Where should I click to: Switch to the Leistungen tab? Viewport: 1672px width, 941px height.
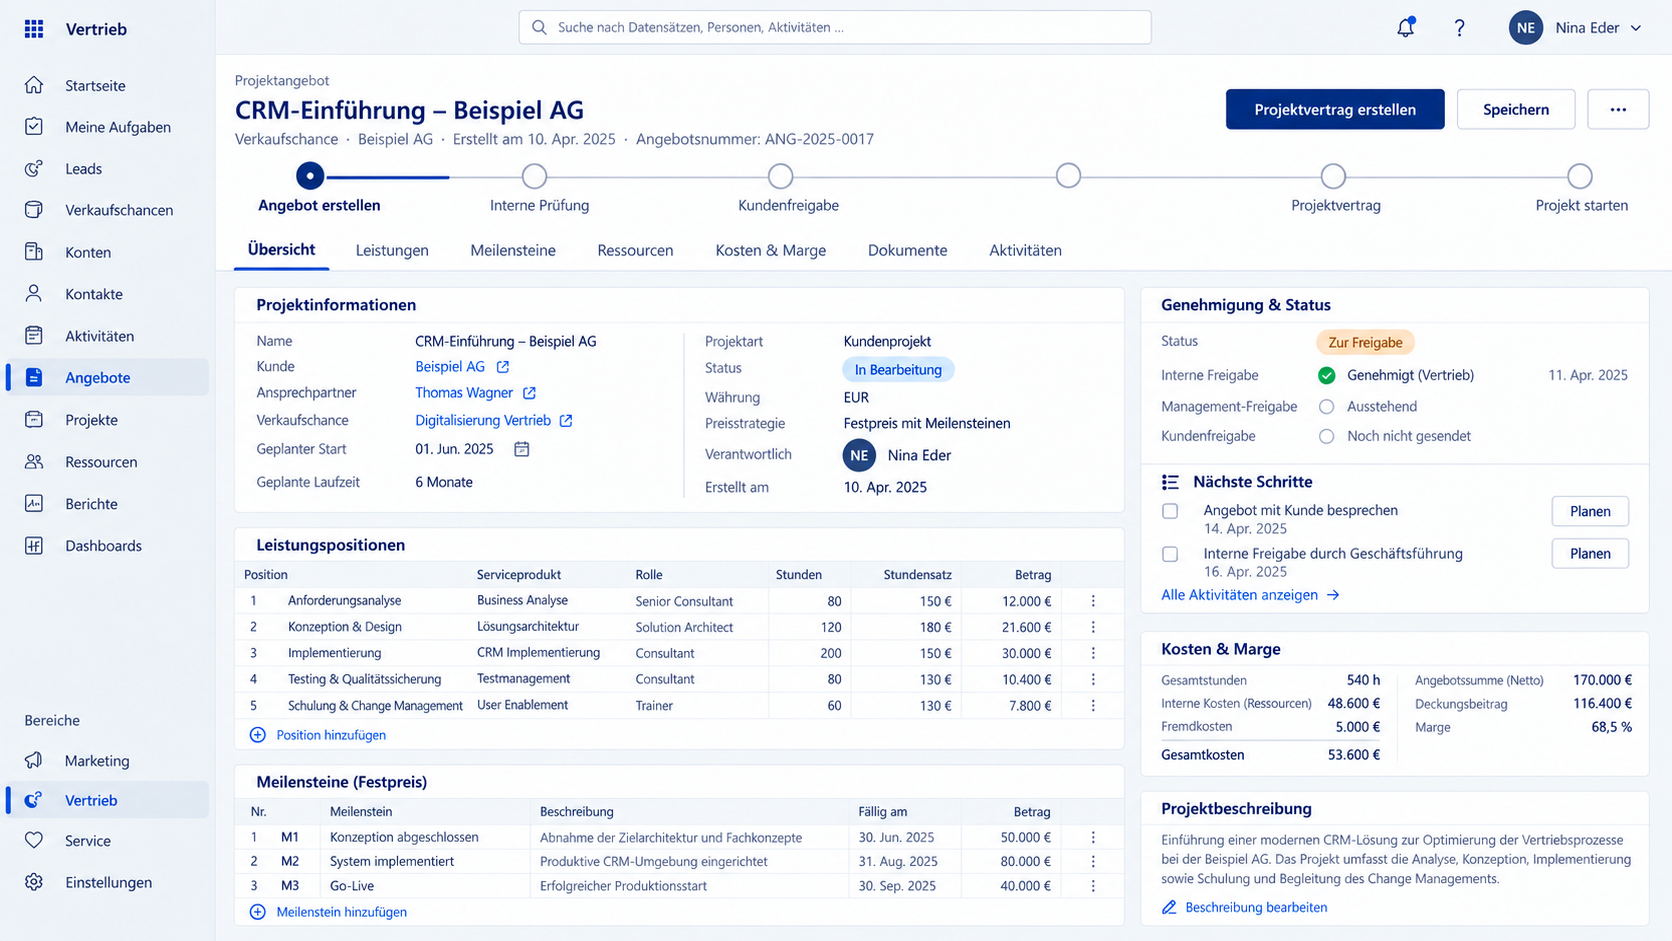392,250
